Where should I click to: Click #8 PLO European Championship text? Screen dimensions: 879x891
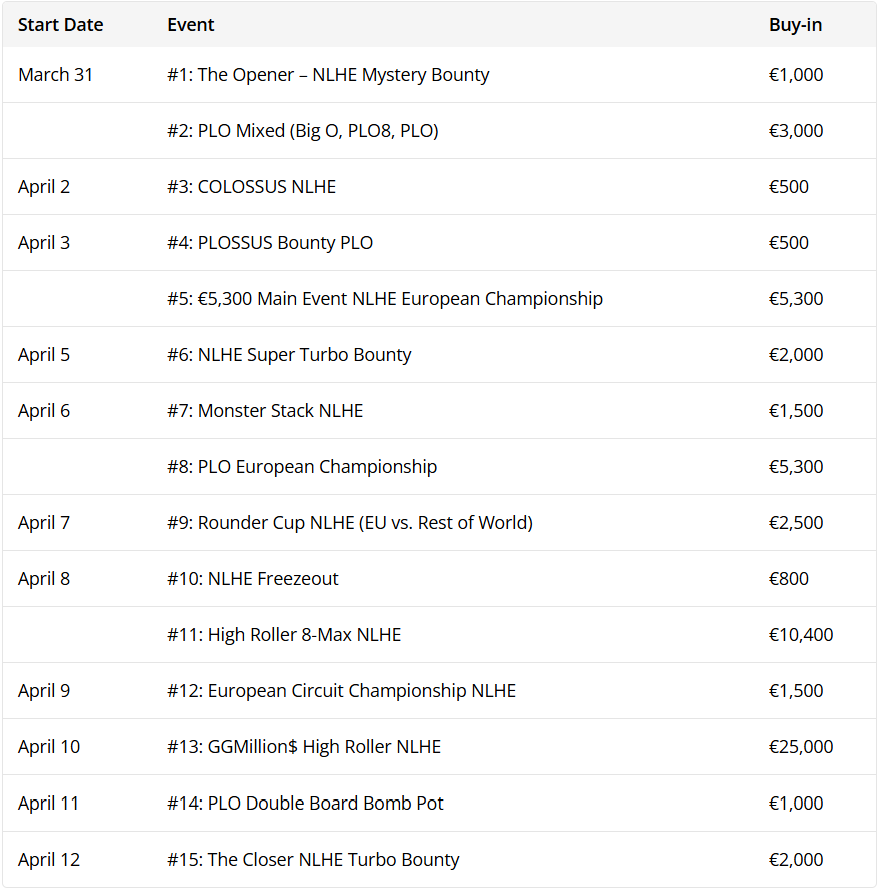coord(302,467)
